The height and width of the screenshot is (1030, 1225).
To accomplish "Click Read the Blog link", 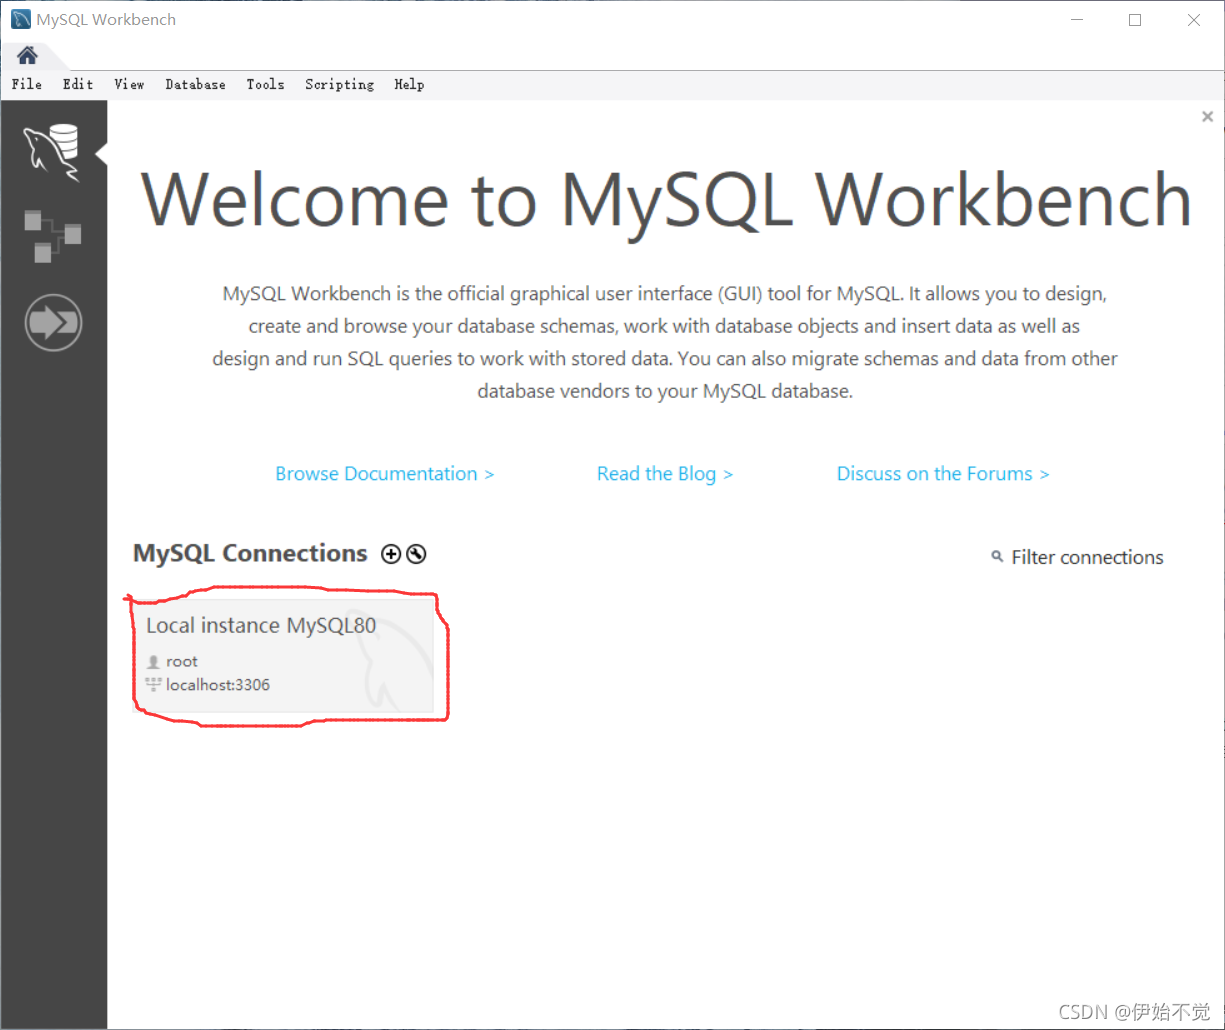I will (665, 474).
